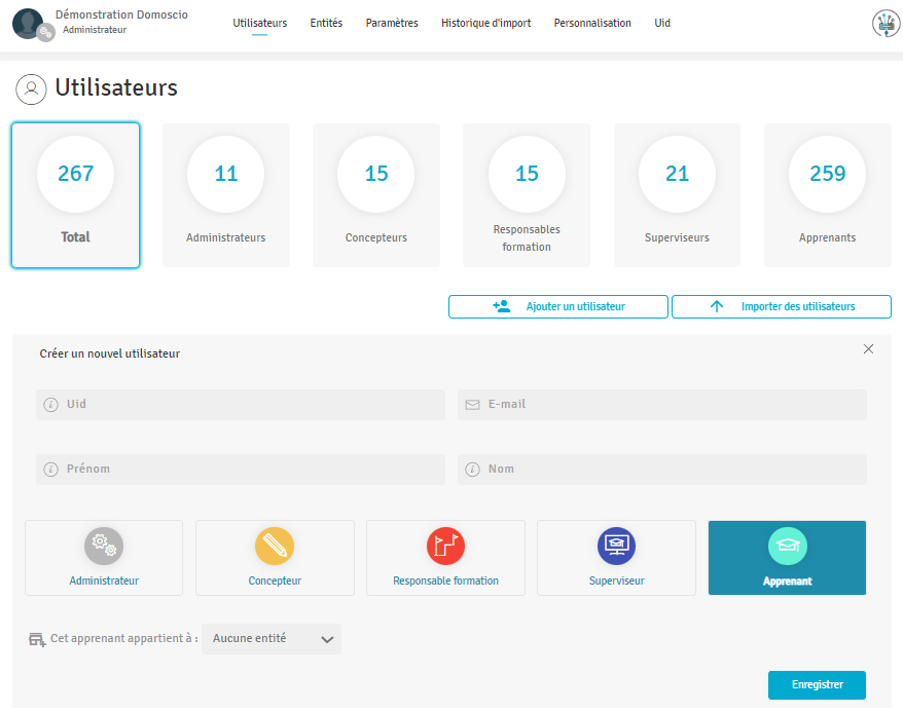This screenshot has width=903, height=708.
Task: Select the Total users card
Action: (x=75, y=195)
